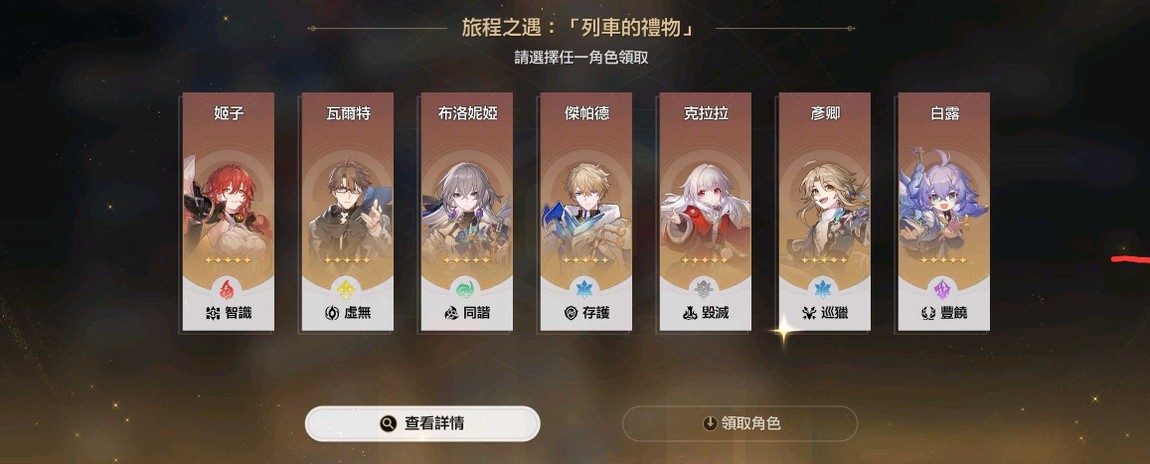Click the physical element icon on 克拉拉's card
This screenshot has width=1150, height=464.
pyautogui.click(x=706, y=288)
